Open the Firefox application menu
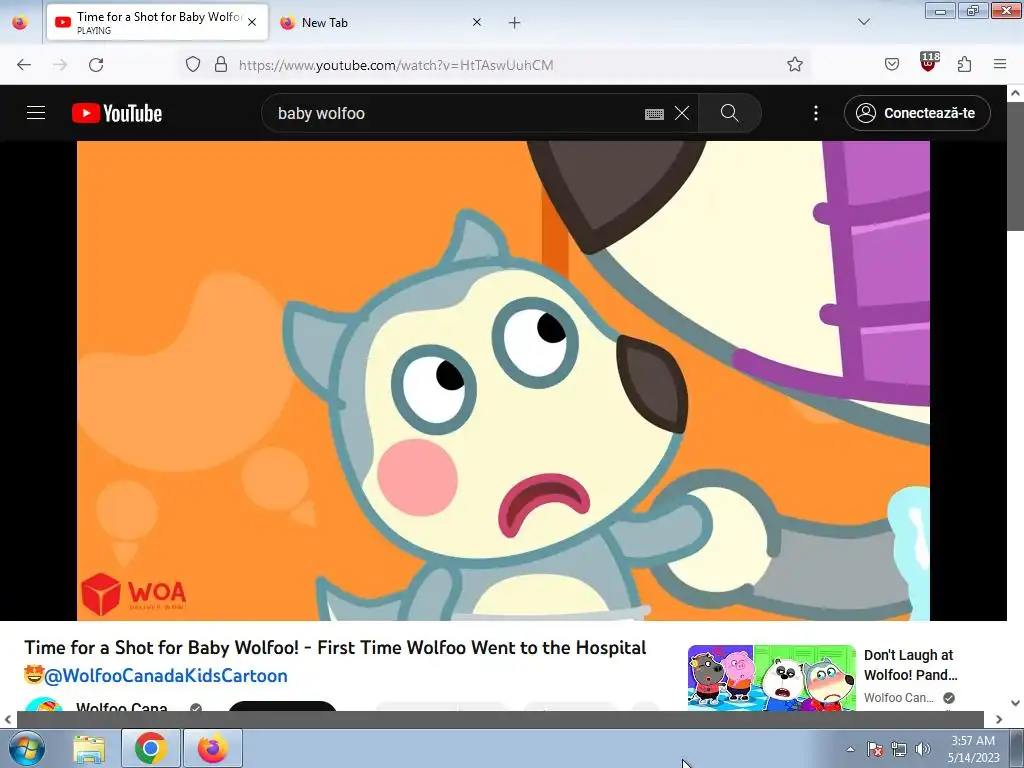The width and height of the screenshot is (1024, 768). 1000,64
